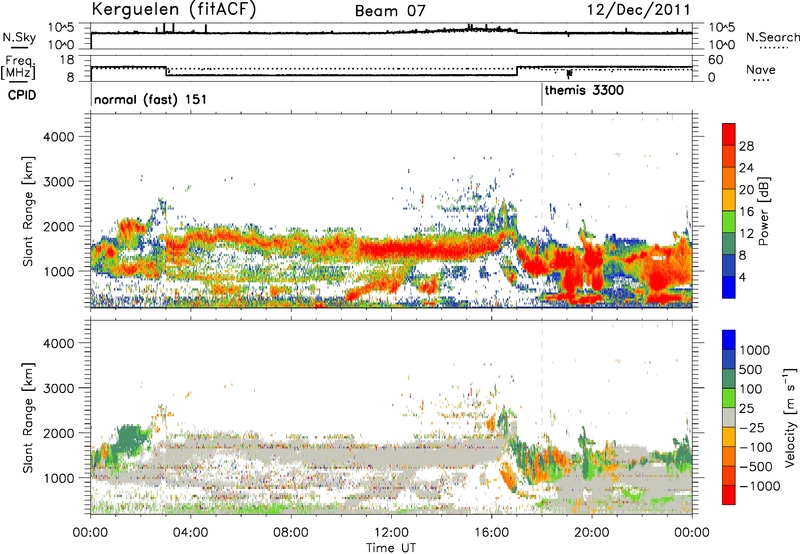The height and width of the screenshot is (554, 800).
Task: Click the '500' tick on Velocity colorbar
Action: click(751, 369)
